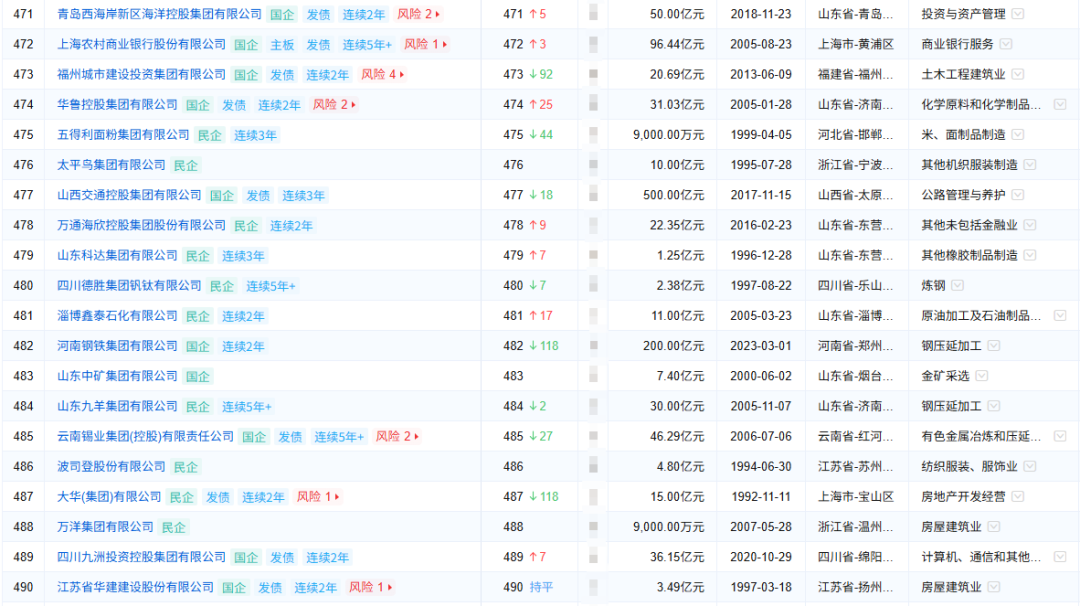Expand chevron after 米、面制品制造
The image size is (1080, 606).
coord(1017,134)
